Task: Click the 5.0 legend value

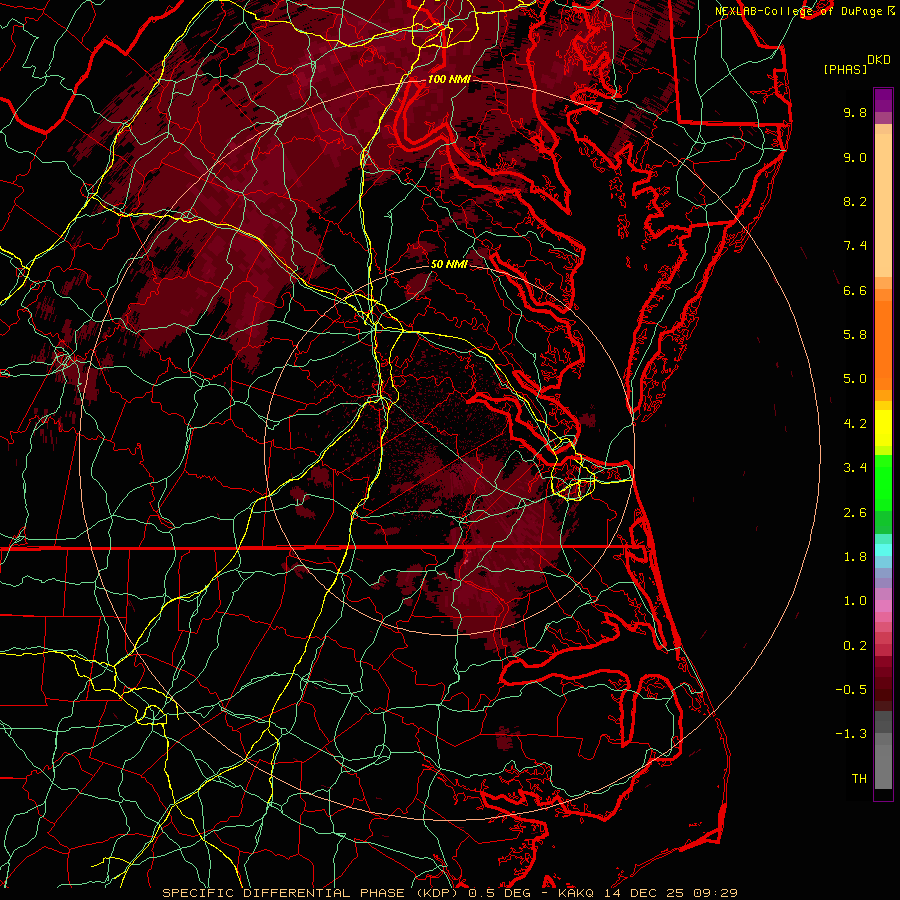Action: click(855, 379)
